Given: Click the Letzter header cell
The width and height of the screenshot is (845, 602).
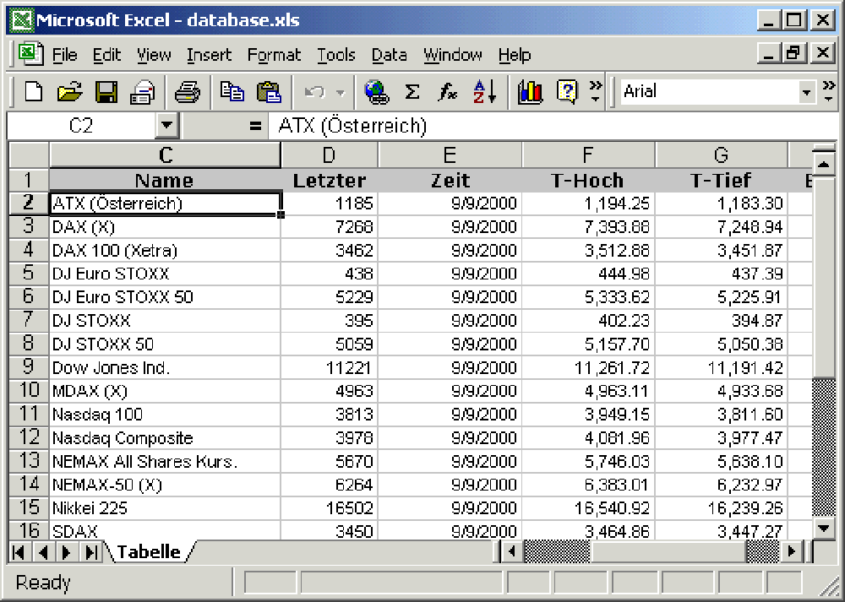Looking at the screenshot, I should pyautogui.click(x=329, y=181).
